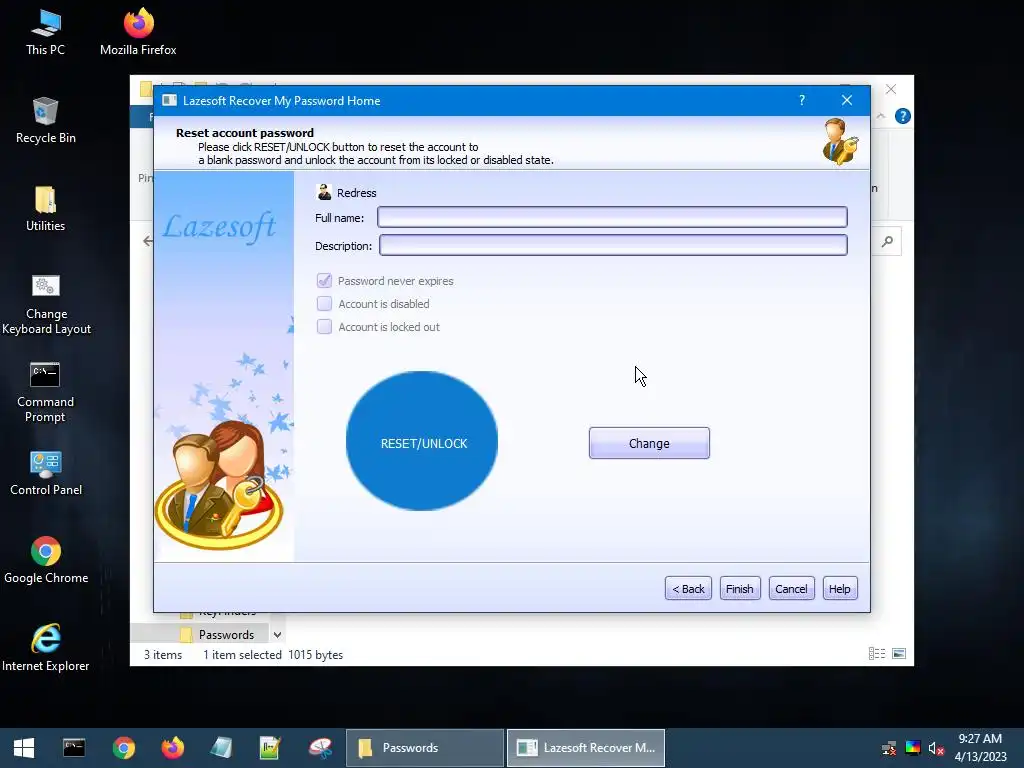This screenshot has height=768, width=1024.
Task: Open Mozilla Firefox desktop shortcut
Action: tap(138, 33)
